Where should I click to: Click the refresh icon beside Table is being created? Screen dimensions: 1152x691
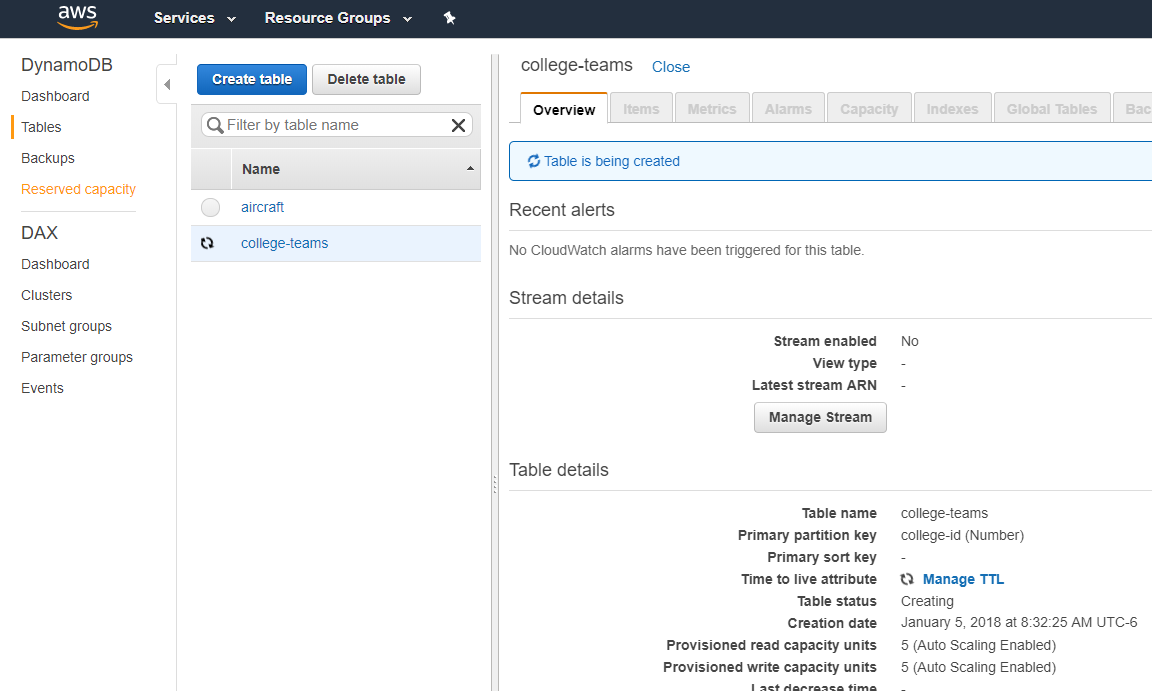click(x=534, y=161)
